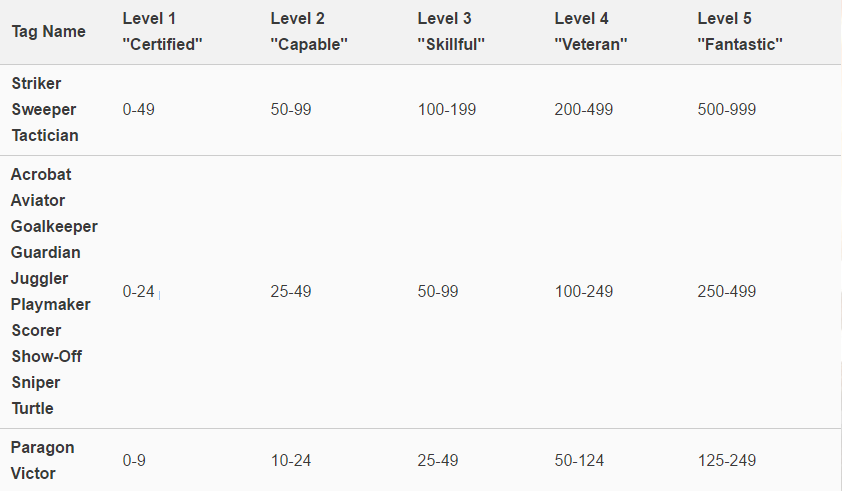The height and width of the screenshot is (491, 842).
Task: Select the Level 4 "Veteran" header
Action: pyautogui.click(x=592, y=32)
